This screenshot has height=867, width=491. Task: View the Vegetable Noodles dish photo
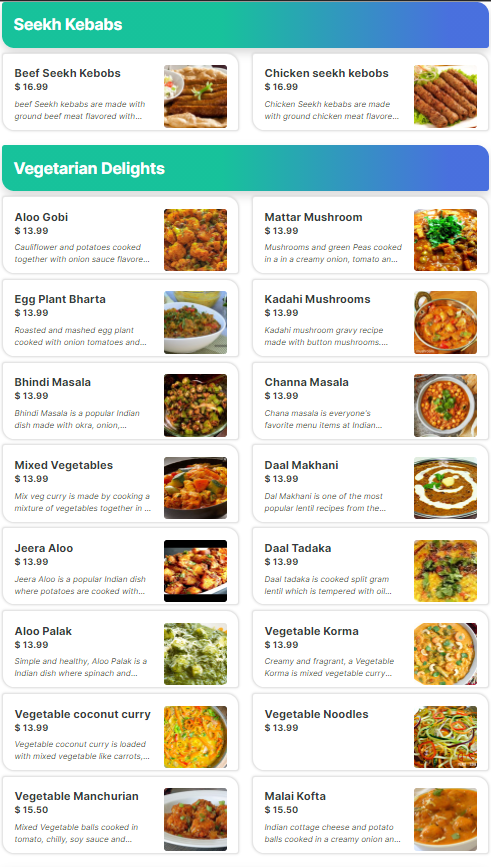click(445, 737)
